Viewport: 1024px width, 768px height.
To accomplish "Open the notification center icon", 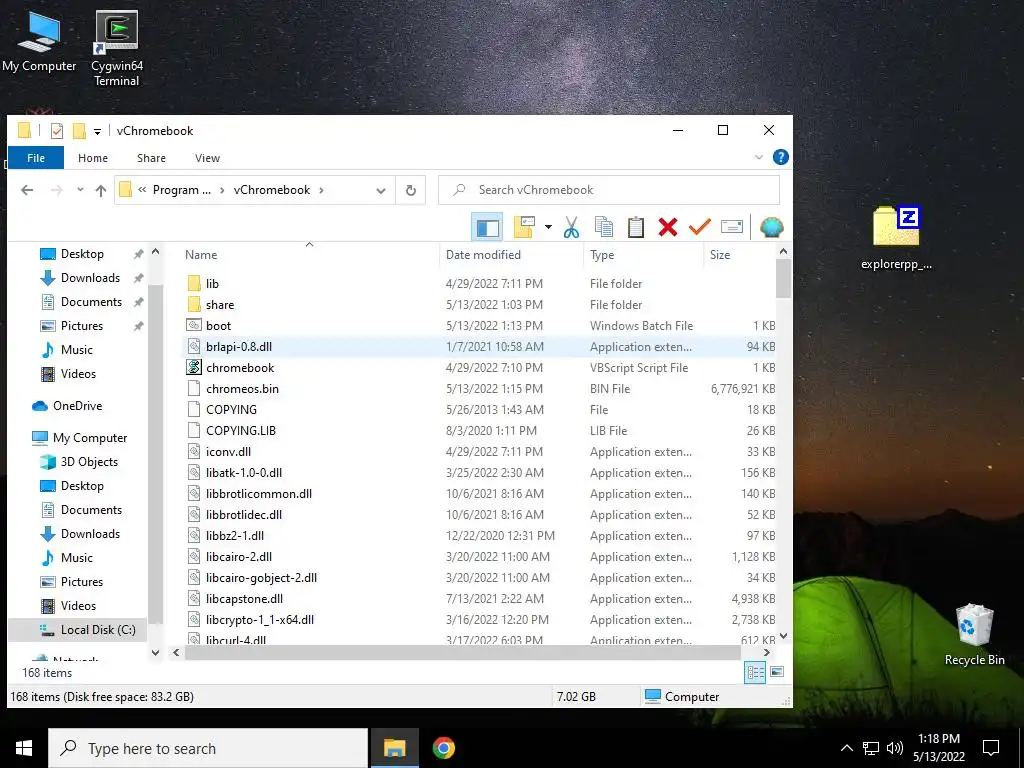I will click(991, 748).
